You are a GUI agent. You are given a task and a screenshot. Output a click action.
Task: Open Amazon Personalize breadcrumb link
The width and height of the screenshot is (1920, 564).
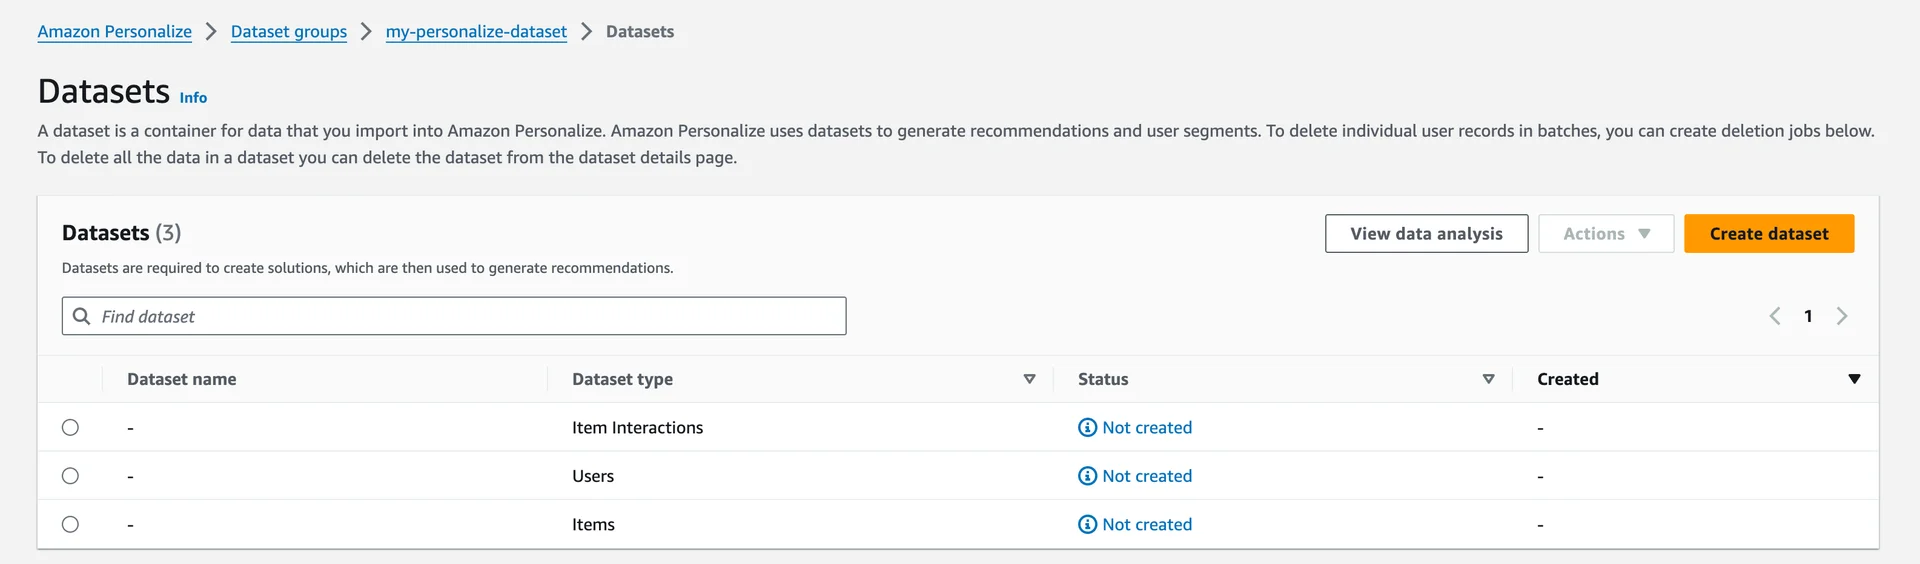click(114, 32)
